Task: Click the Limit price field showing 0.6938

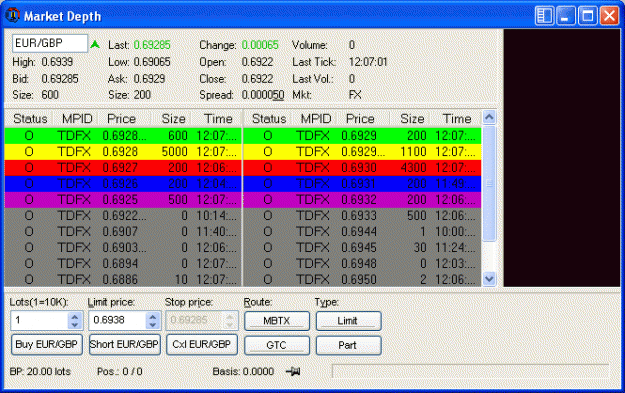Action: 118,320
